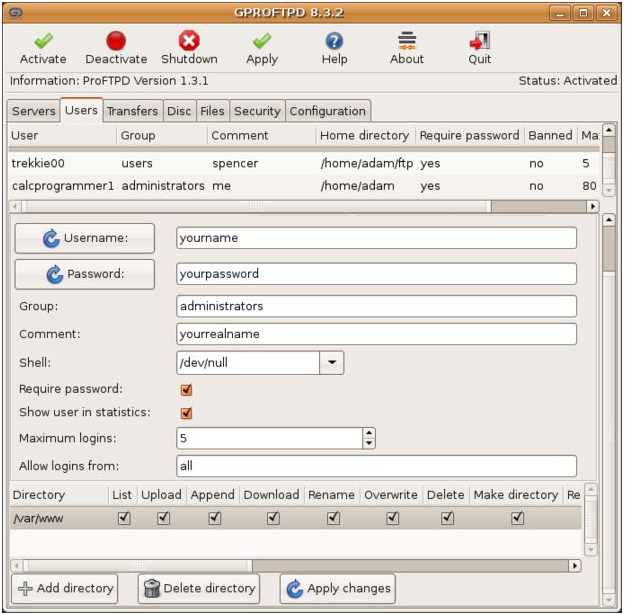
Task: Expand the Shell dropdown list
Action: click(332, 363)
